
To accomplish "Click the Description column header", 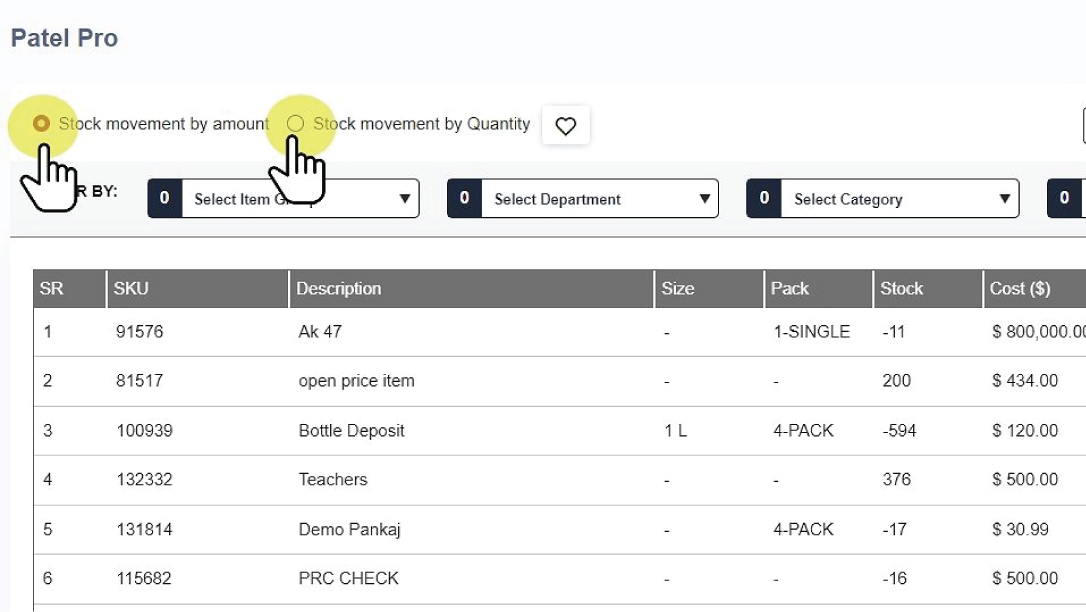I will pyautogui.click(x=339, y=289).
